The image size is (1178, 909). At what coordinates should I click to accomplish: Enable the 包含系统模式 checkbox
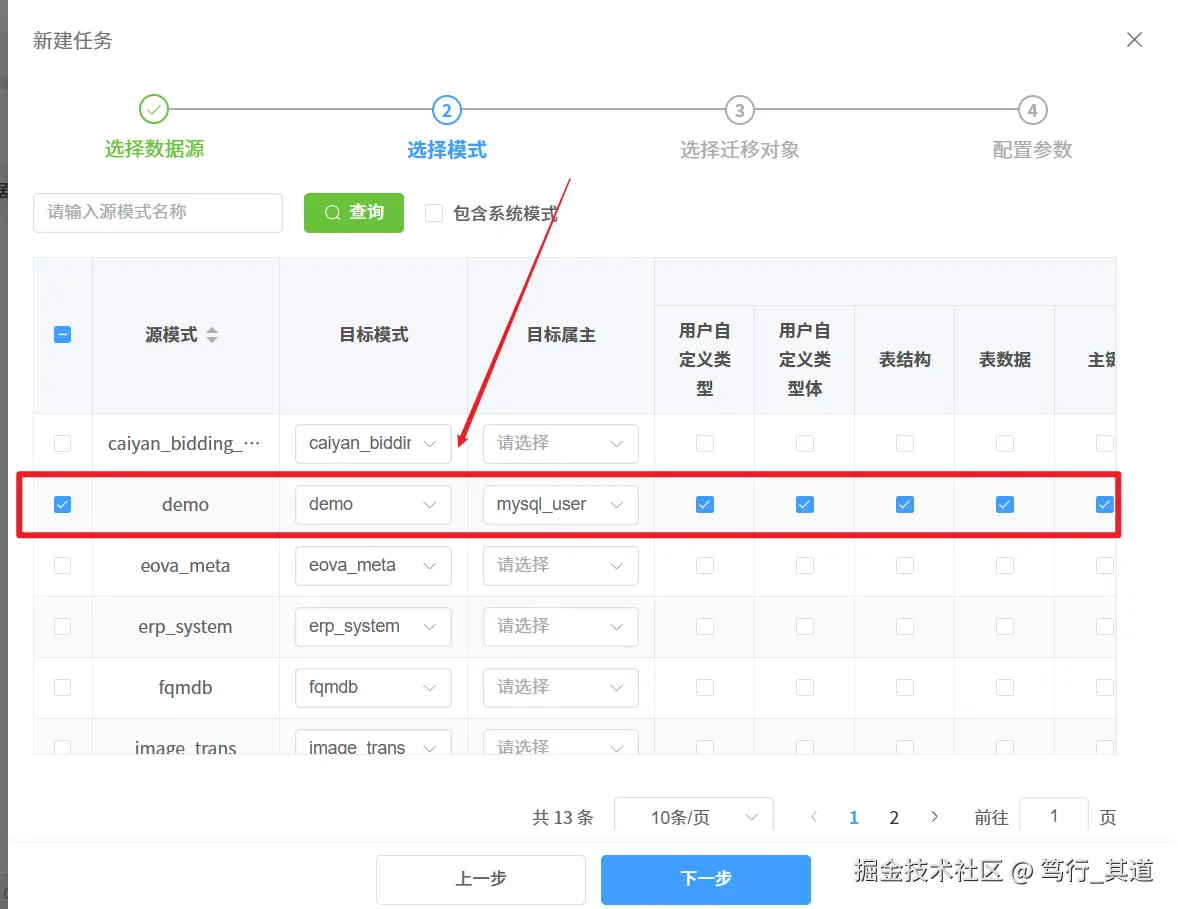click(x=435, y=212)
